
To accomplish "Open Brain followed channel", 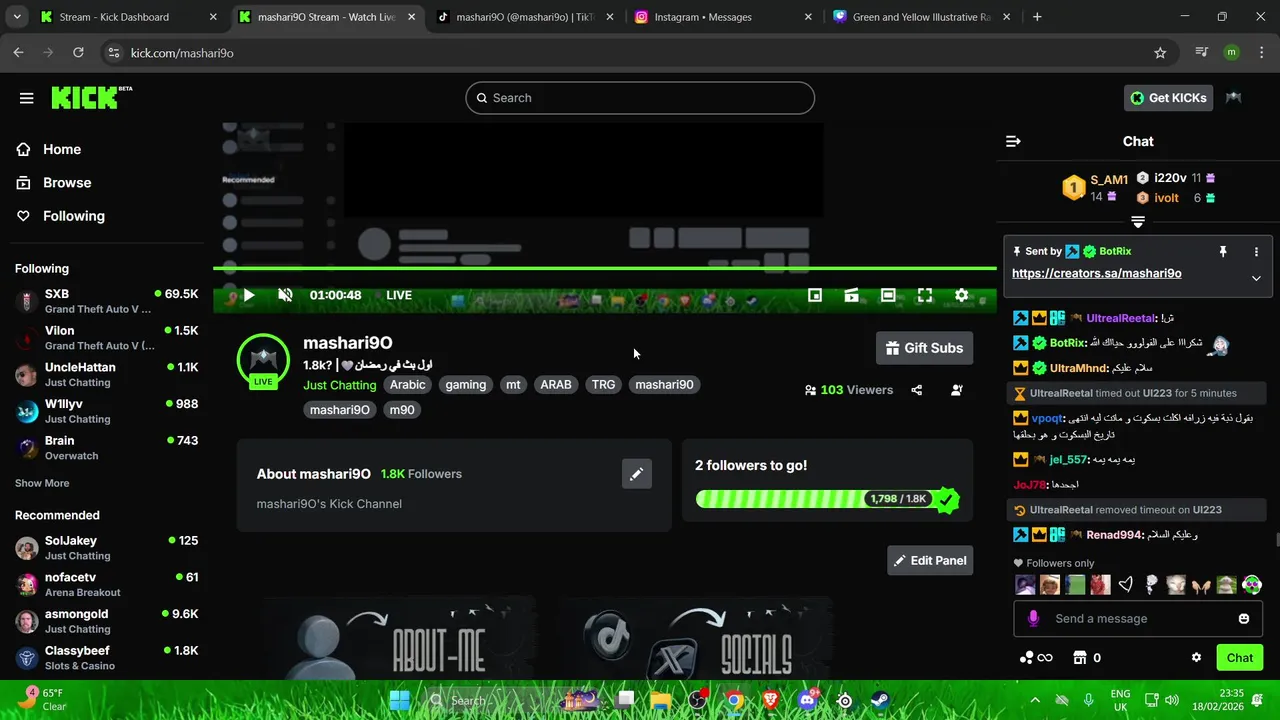I will tap(107, 448).
